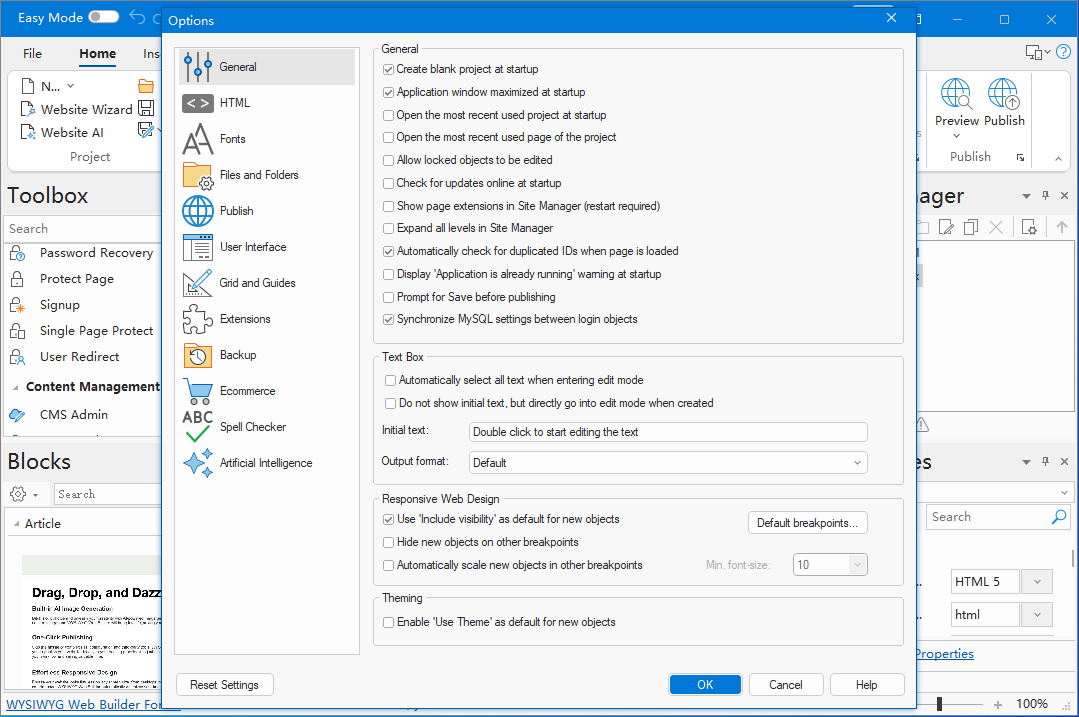Click the open folder icon in ribbon
This screenshot has width=1079, height=717.
146,86
